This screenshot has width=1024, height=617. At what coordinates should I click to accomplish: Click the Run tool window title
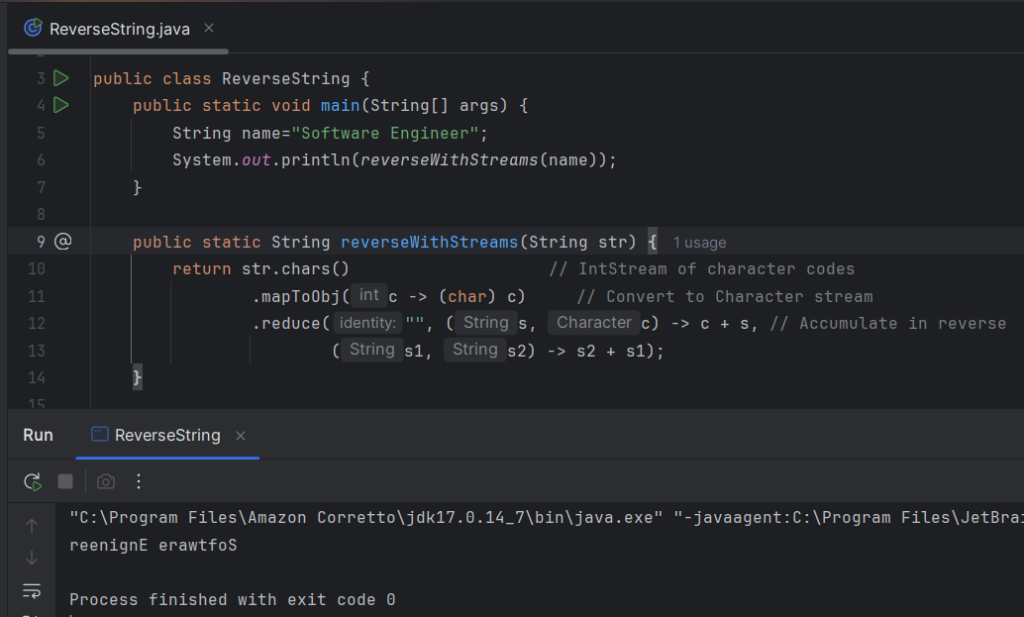[38, 435]
